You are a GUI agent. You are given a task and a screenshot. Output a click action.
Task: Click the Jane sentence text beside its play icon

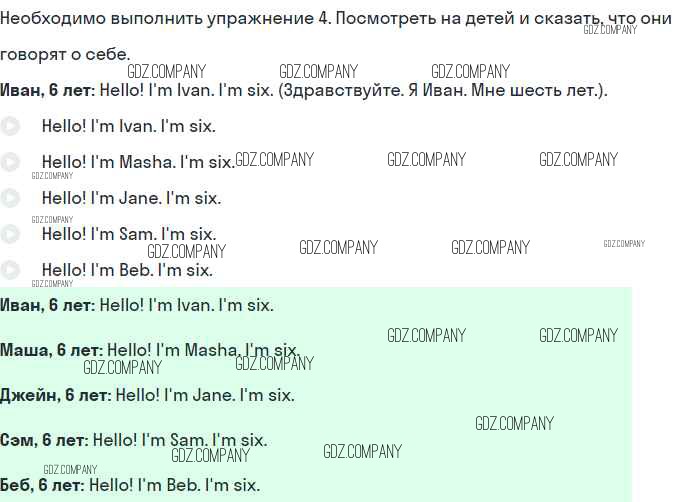131,198
